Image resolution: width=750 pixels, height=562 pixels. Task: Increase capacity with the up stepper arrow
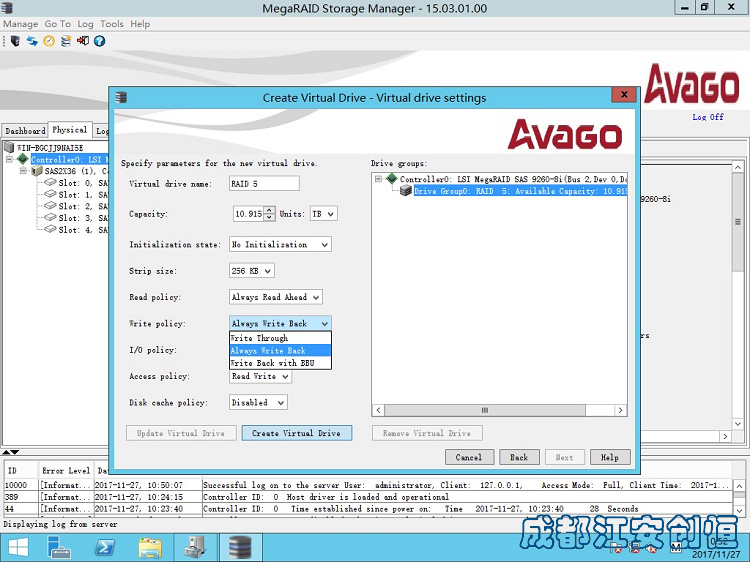[x=269, y=210]
